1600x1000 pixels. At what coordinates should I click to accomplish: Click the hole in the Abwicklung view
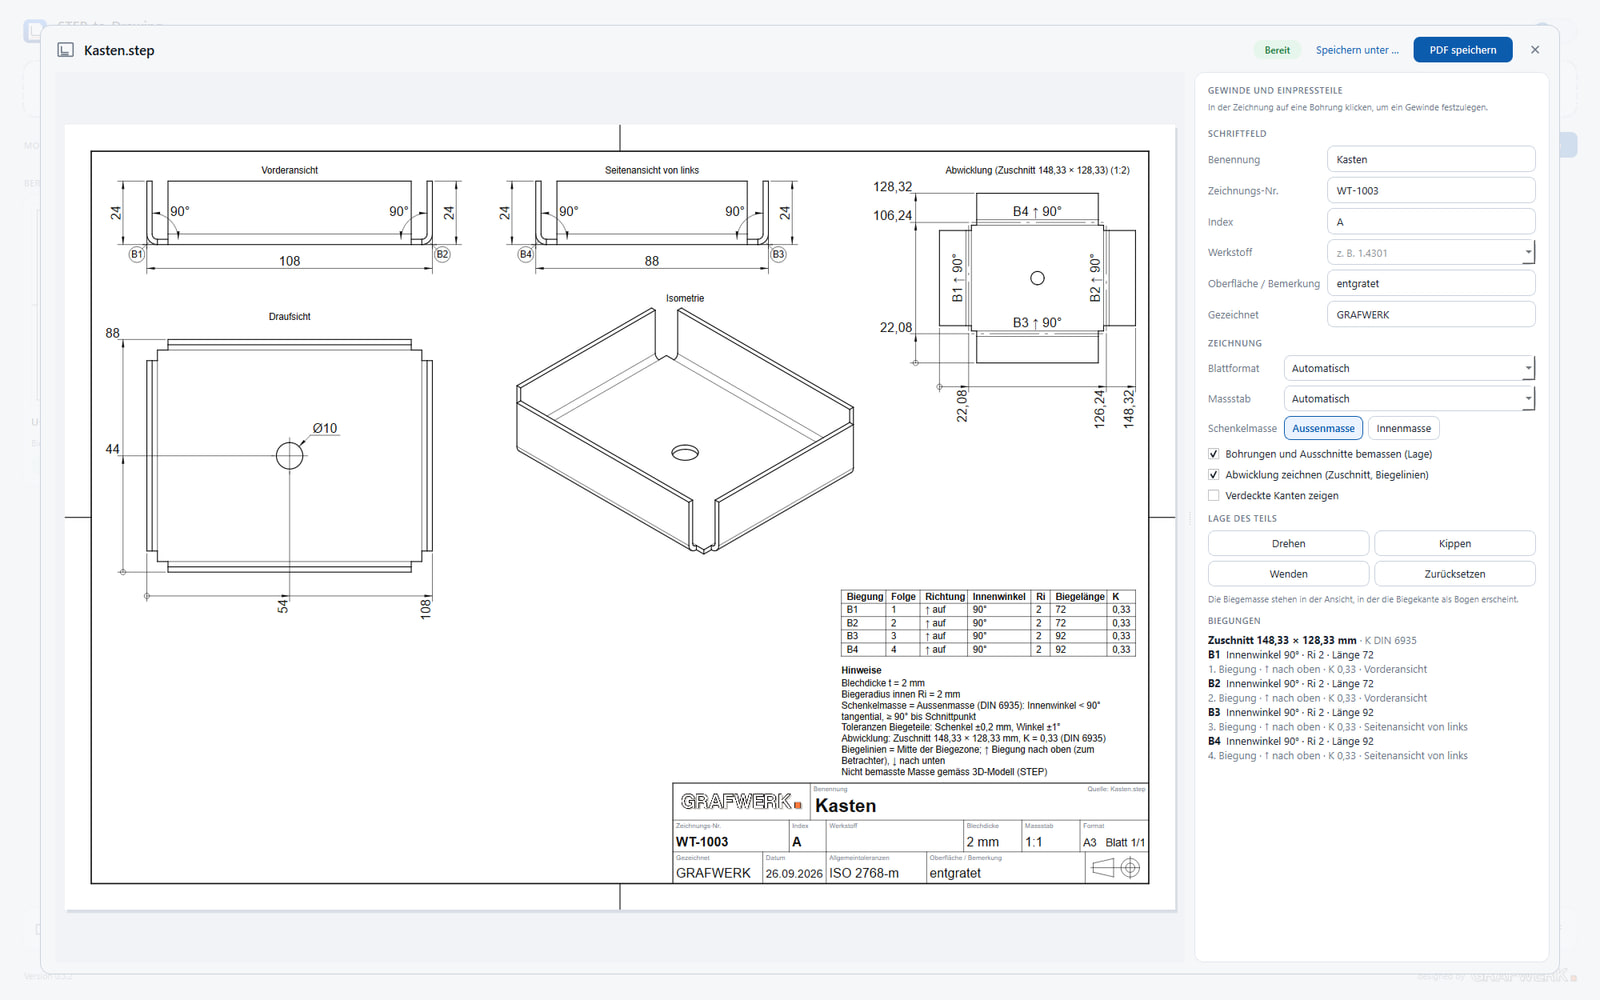click(1037, 278)
